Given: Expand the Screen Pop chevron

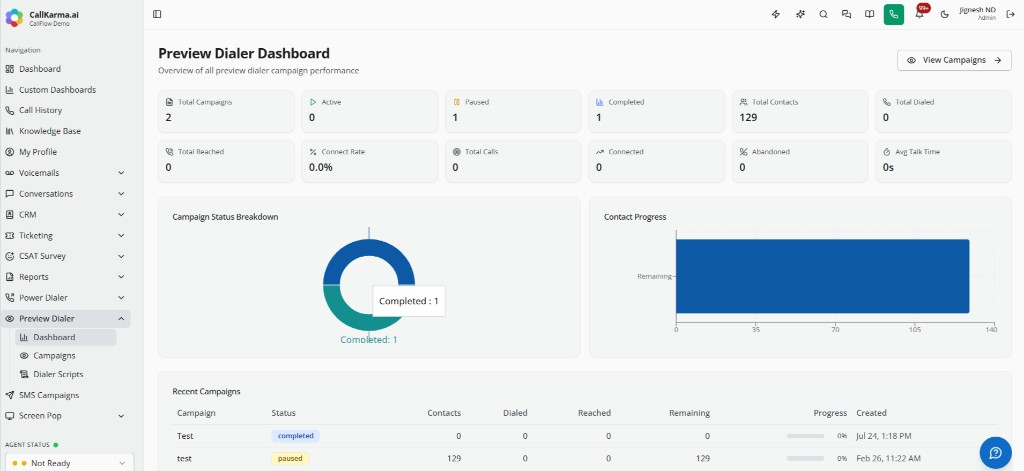Looking at the screenshot, I should coord(121,415).
